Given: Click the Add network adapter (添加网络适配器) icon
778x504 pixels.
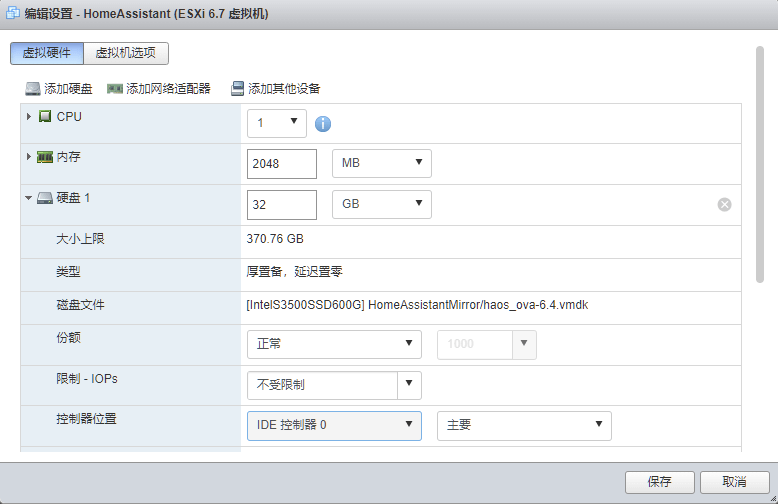Looking at the screenshot, I should (x=115, y=89).
